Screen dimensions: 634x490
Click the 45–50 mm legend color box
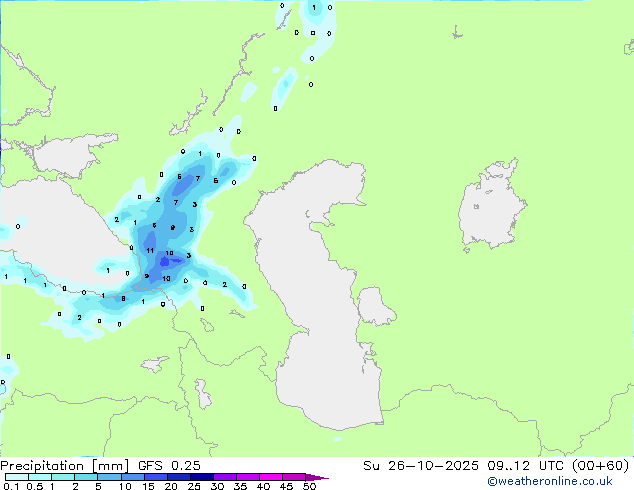(294, 477)
